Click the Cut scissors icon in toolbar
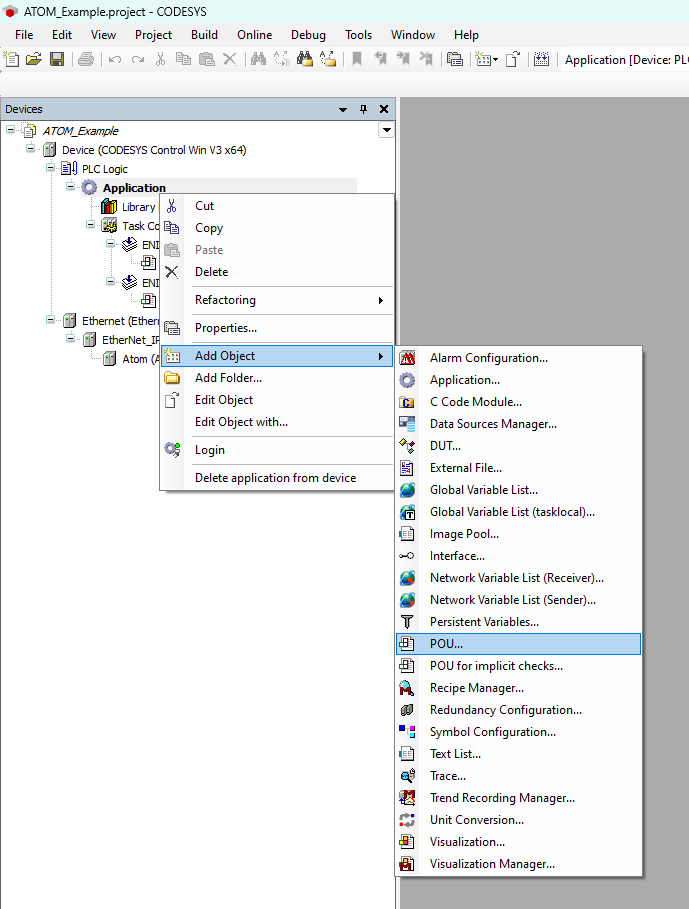Viewport: 689px width, 909px height. click(161, 59)
